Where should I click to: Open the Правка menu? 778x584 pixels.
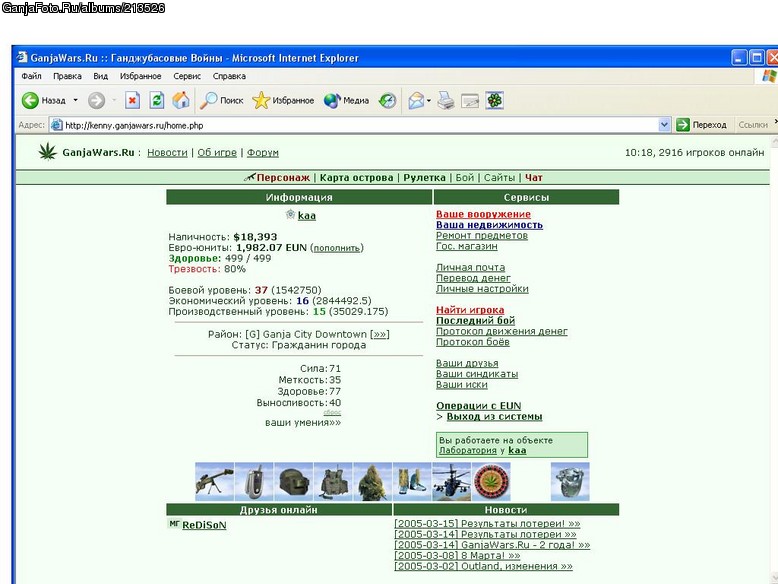click(x=67, y=76)
